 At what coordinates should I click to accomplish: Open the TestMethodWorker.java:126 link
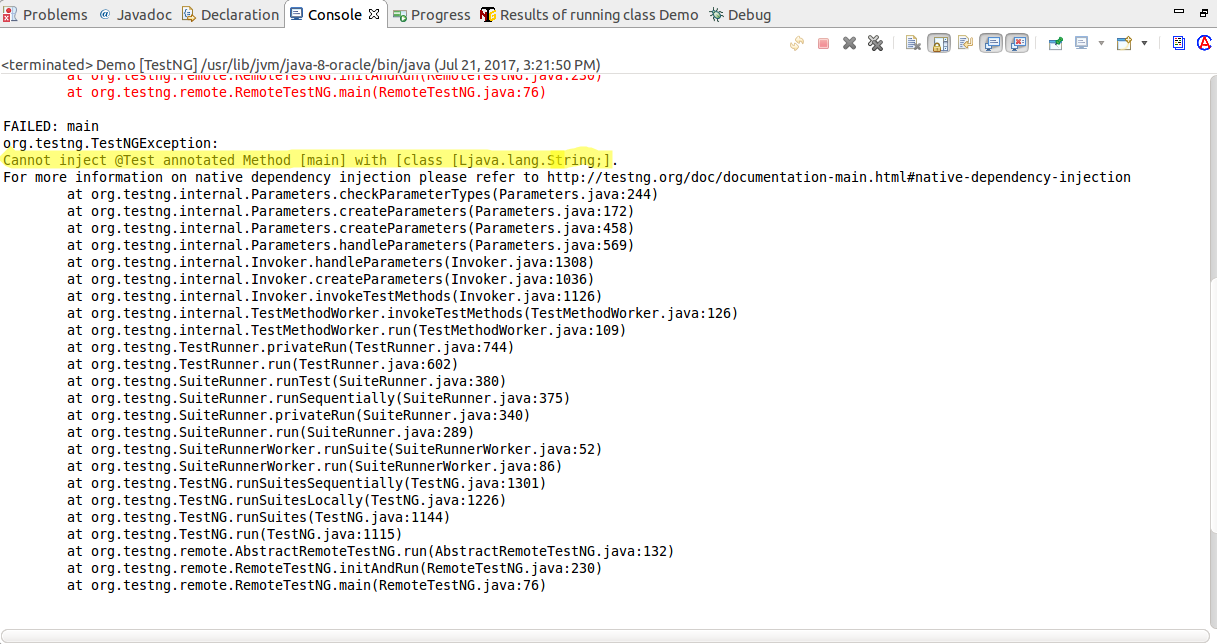click(633, 313)
